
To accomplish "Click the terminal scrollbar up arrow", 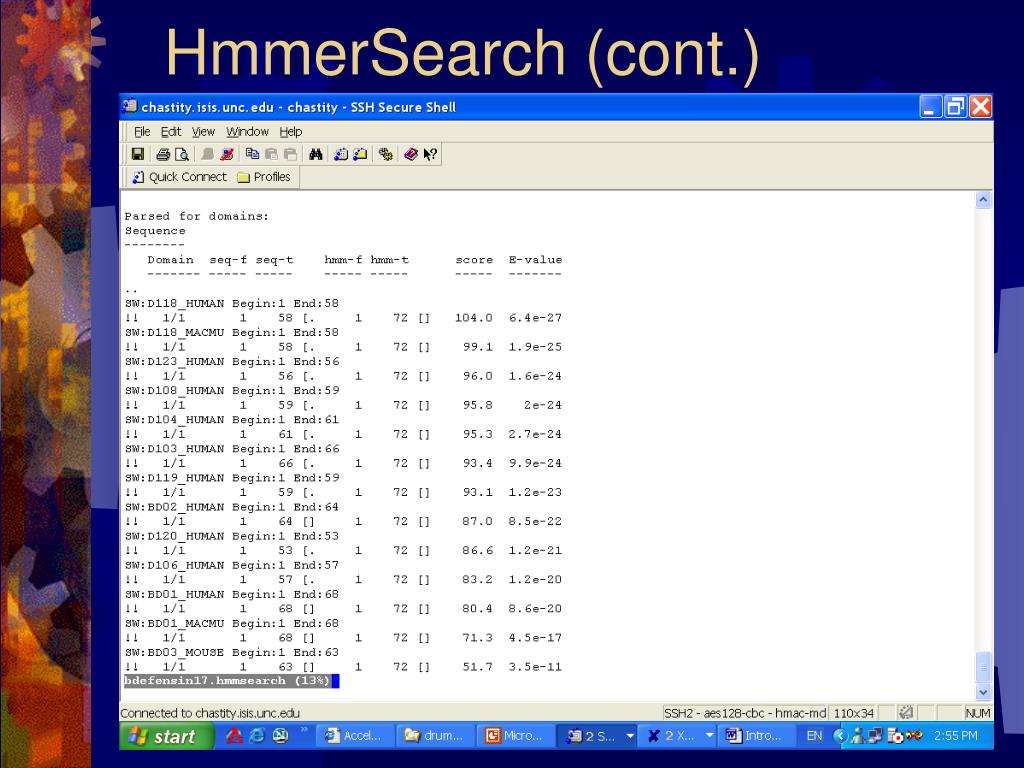I will 984,200.
